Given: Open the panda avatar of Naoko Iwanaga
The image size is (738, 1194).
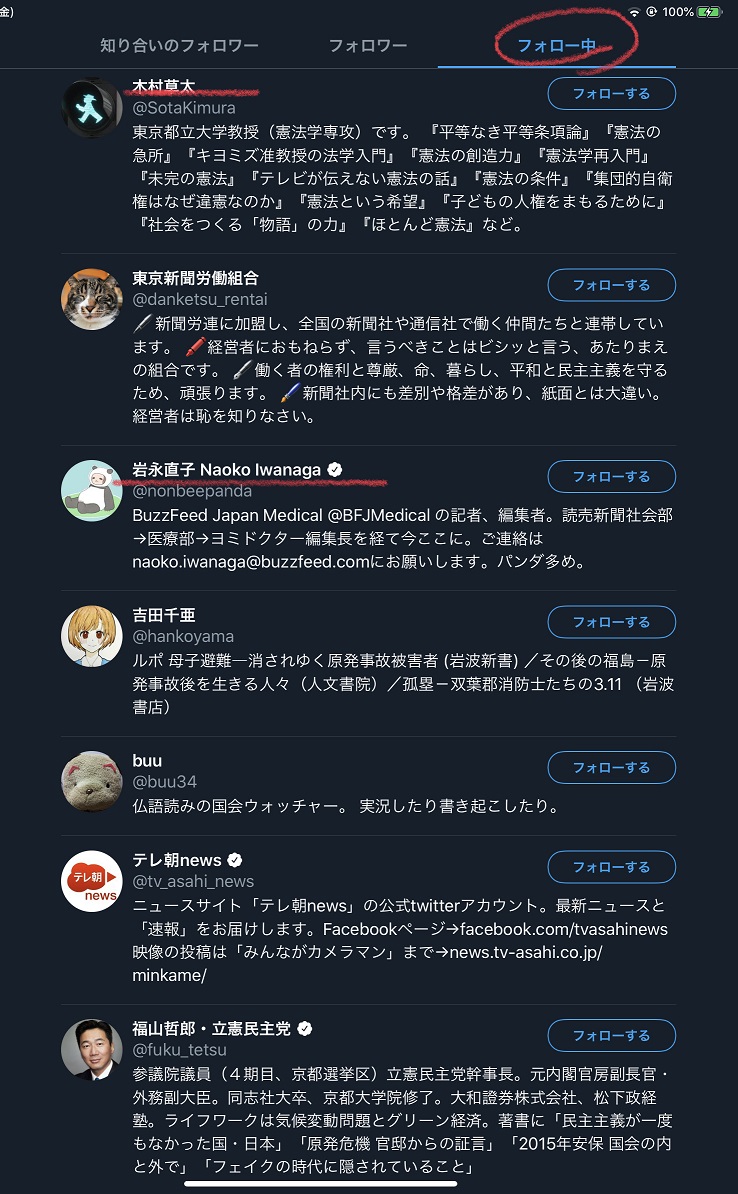Looking at the screenshot, I should [91, 490].
